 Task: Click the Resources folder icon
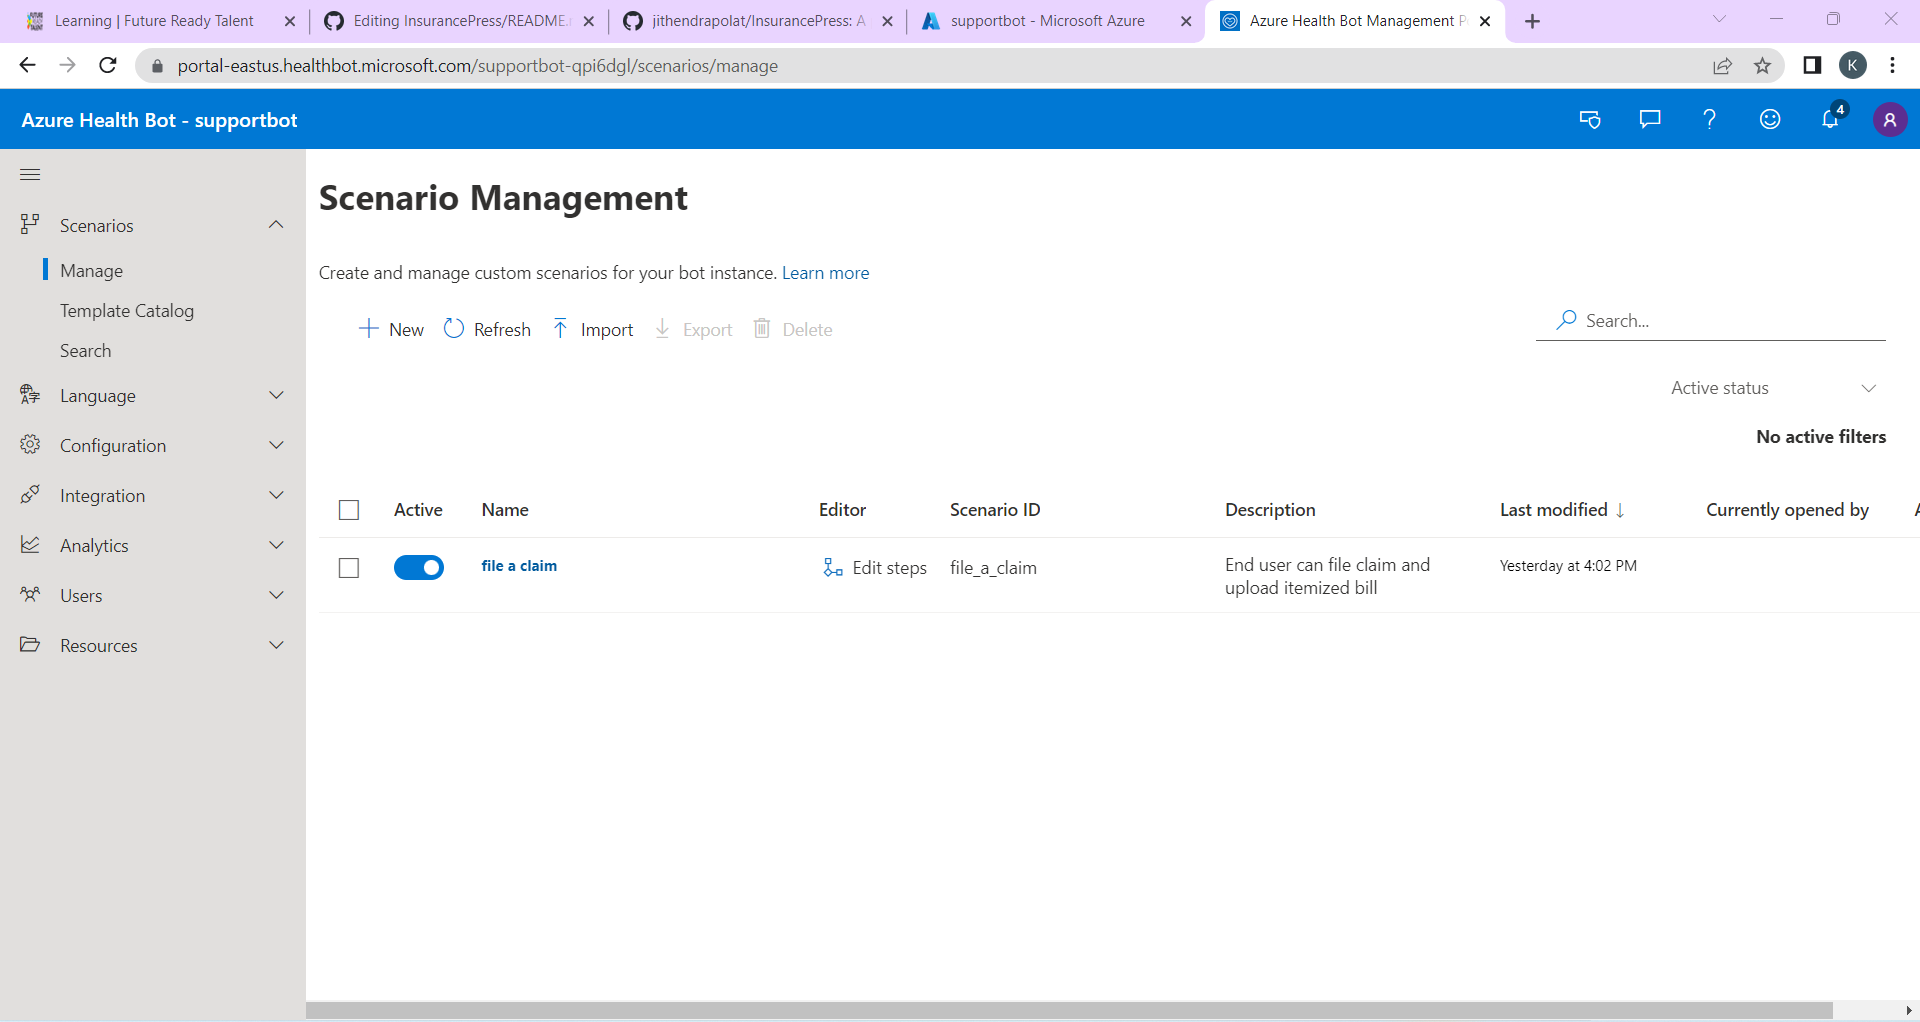[x=30, y=645]
